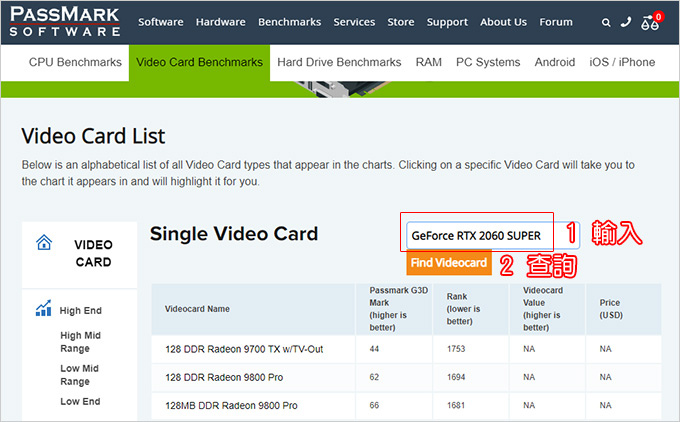Select Low Mid Range in the sidebar
The image size is (680, 422).
pos(79,375)
